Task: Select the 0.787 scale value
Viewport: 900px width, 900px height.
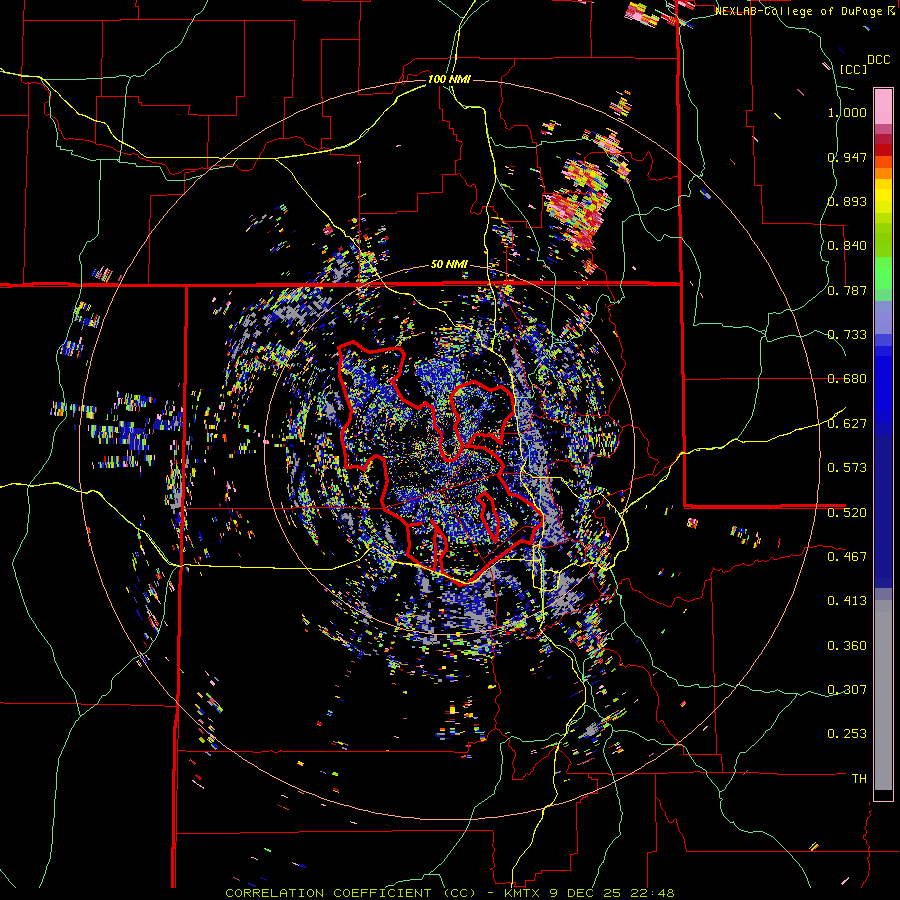Action: pyautogui.click(x=847, y=290)
